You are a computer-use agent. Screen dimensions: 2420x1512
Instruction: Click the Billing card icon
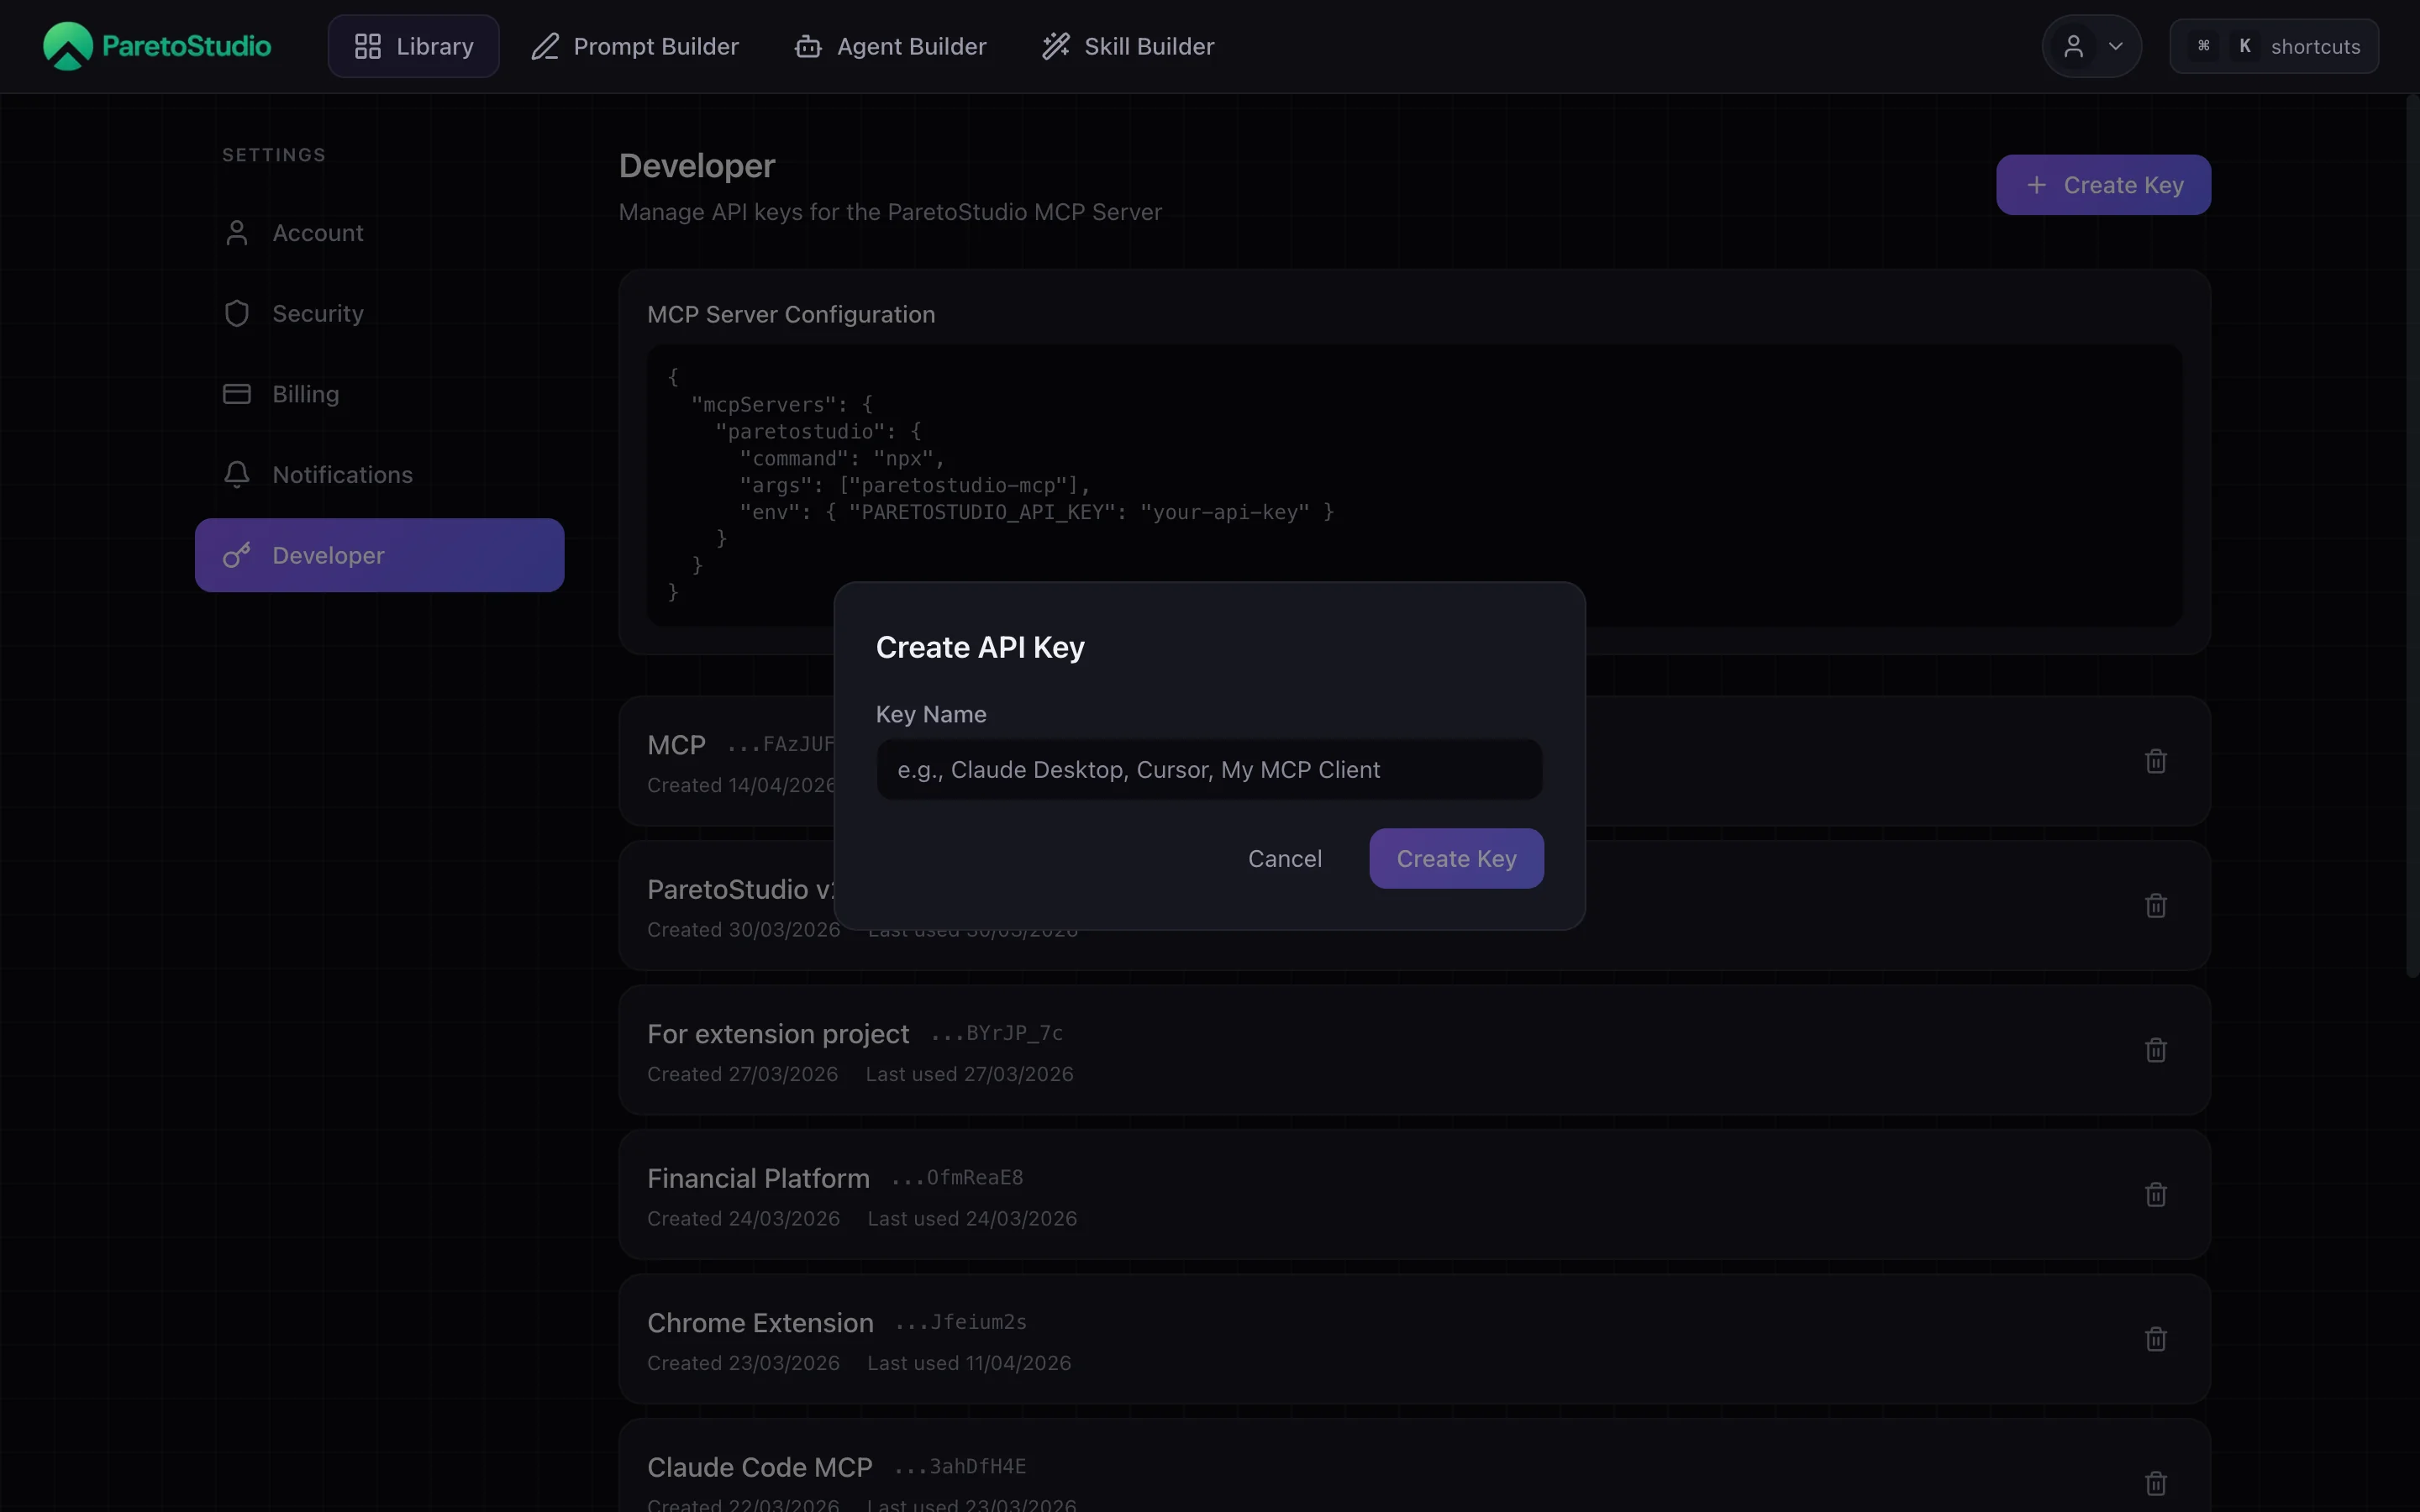(237, 394)
